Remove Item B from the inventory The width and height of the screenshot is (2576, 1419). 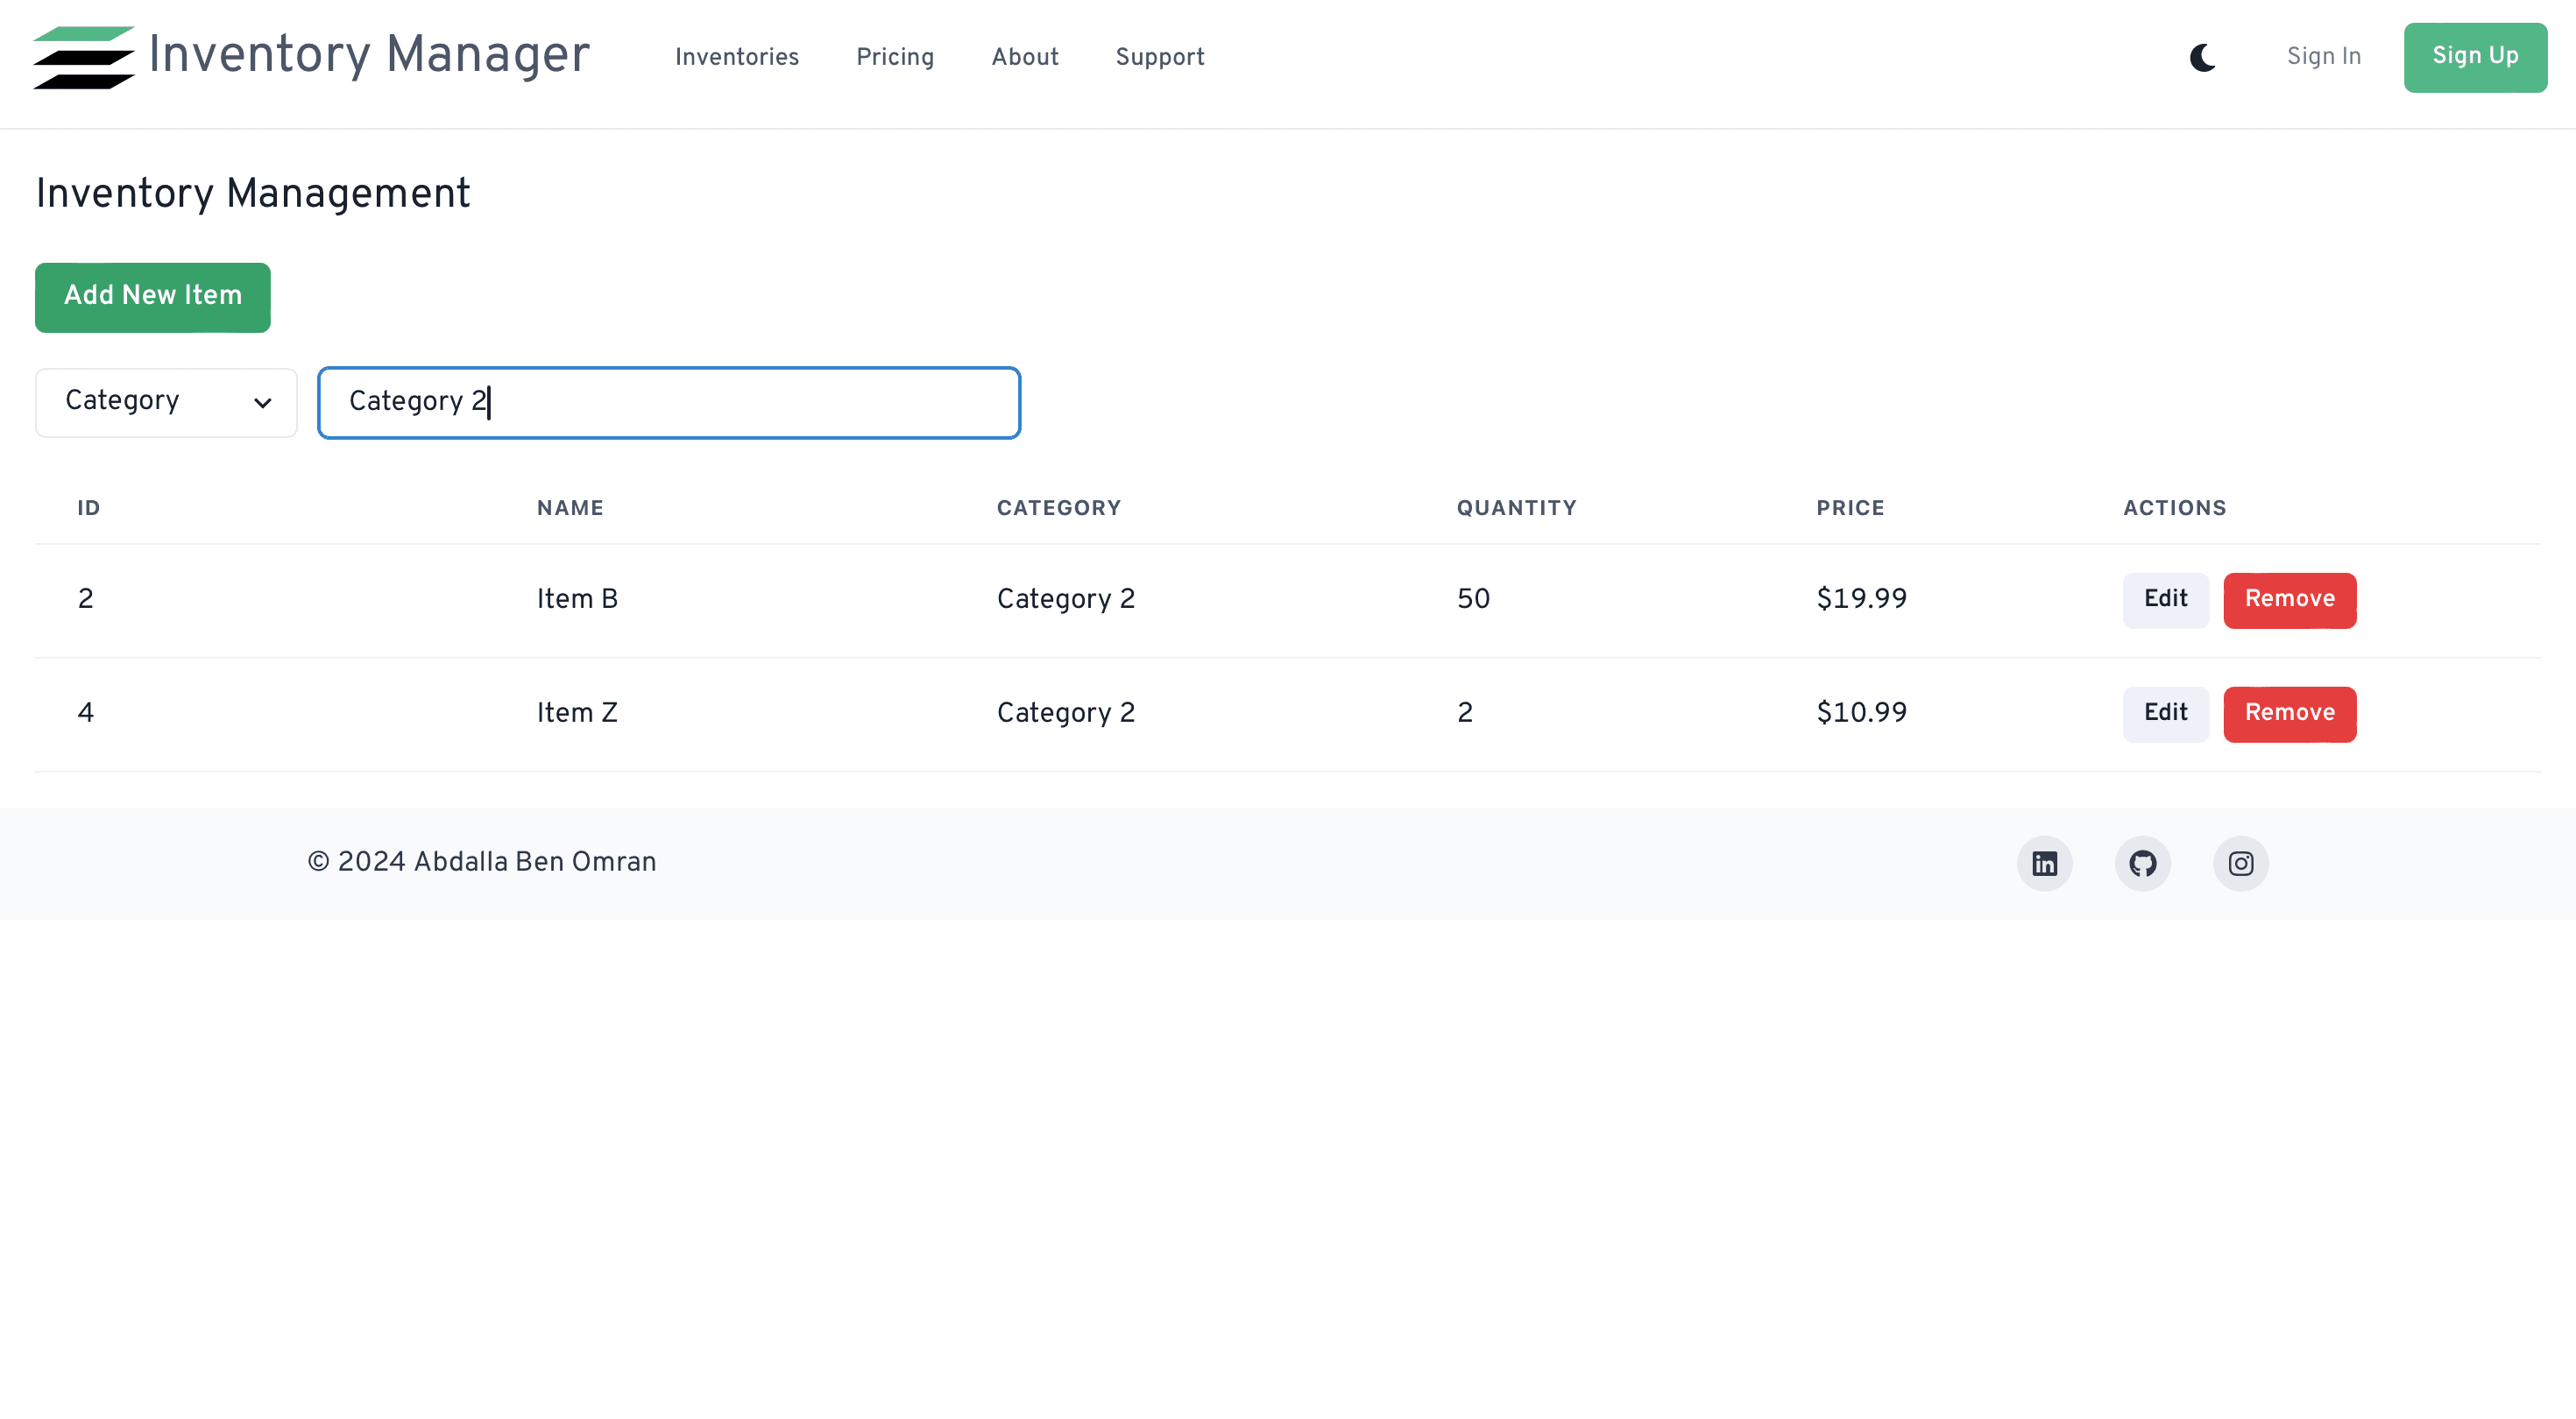click(x=2289, y=599)
